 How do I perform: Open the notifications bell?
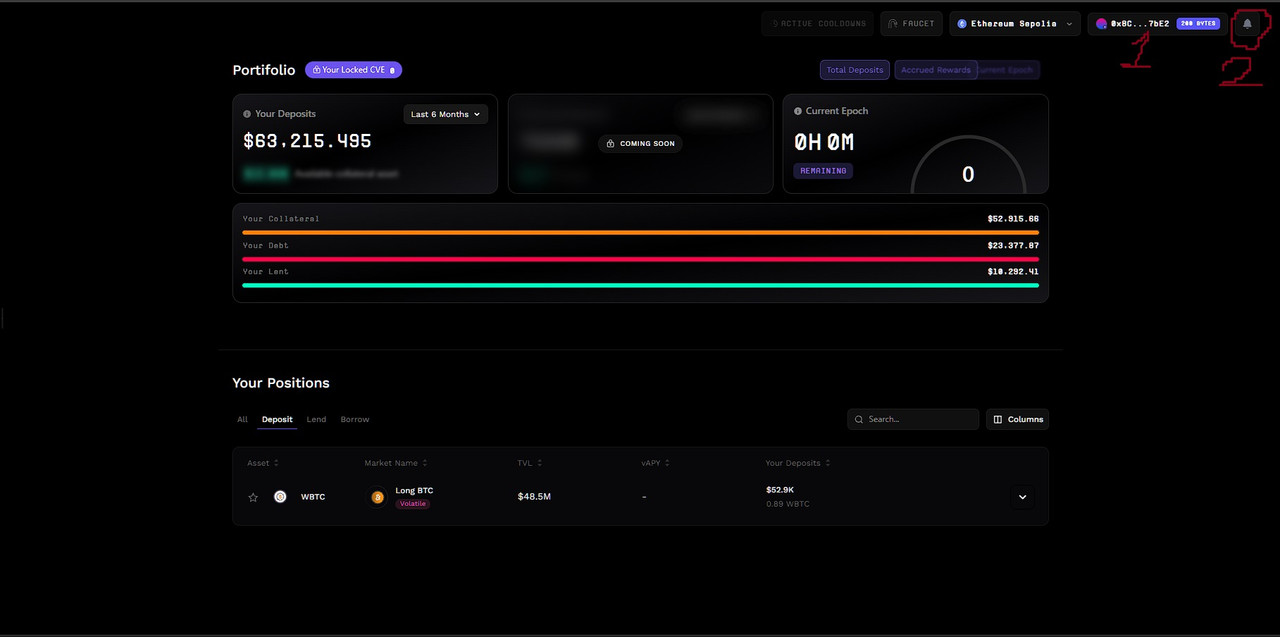click(x=1247, y=24)
